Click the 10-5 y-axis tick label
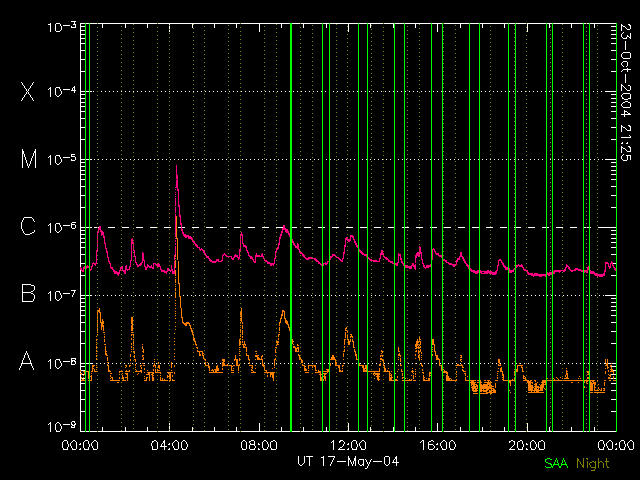Viewport: 640px width, 480px height. (x=62, y=160)
